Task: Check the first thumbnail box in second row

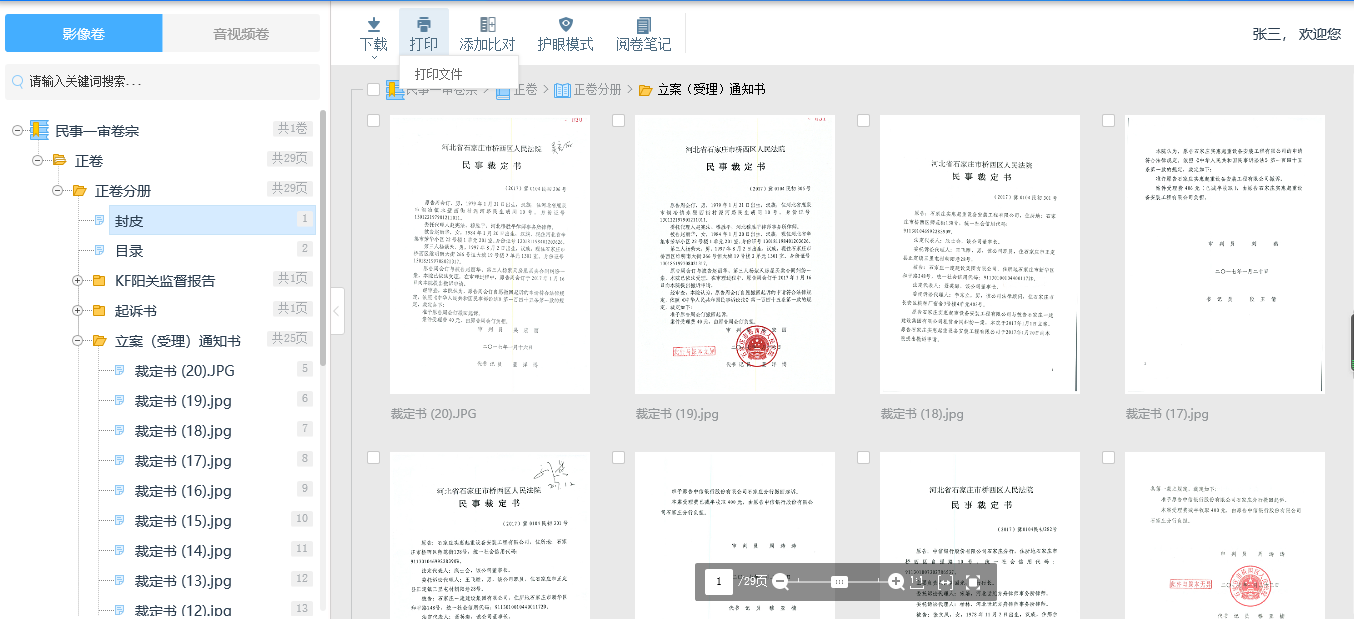Action: click(x=374, y=457)
